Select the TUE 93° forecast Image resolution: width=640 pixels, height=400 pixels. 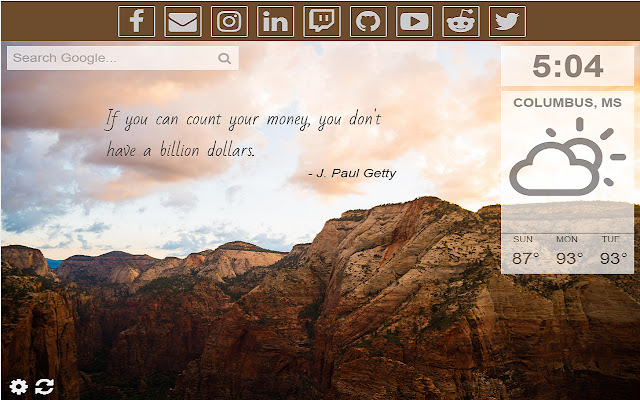click(611, 251)
